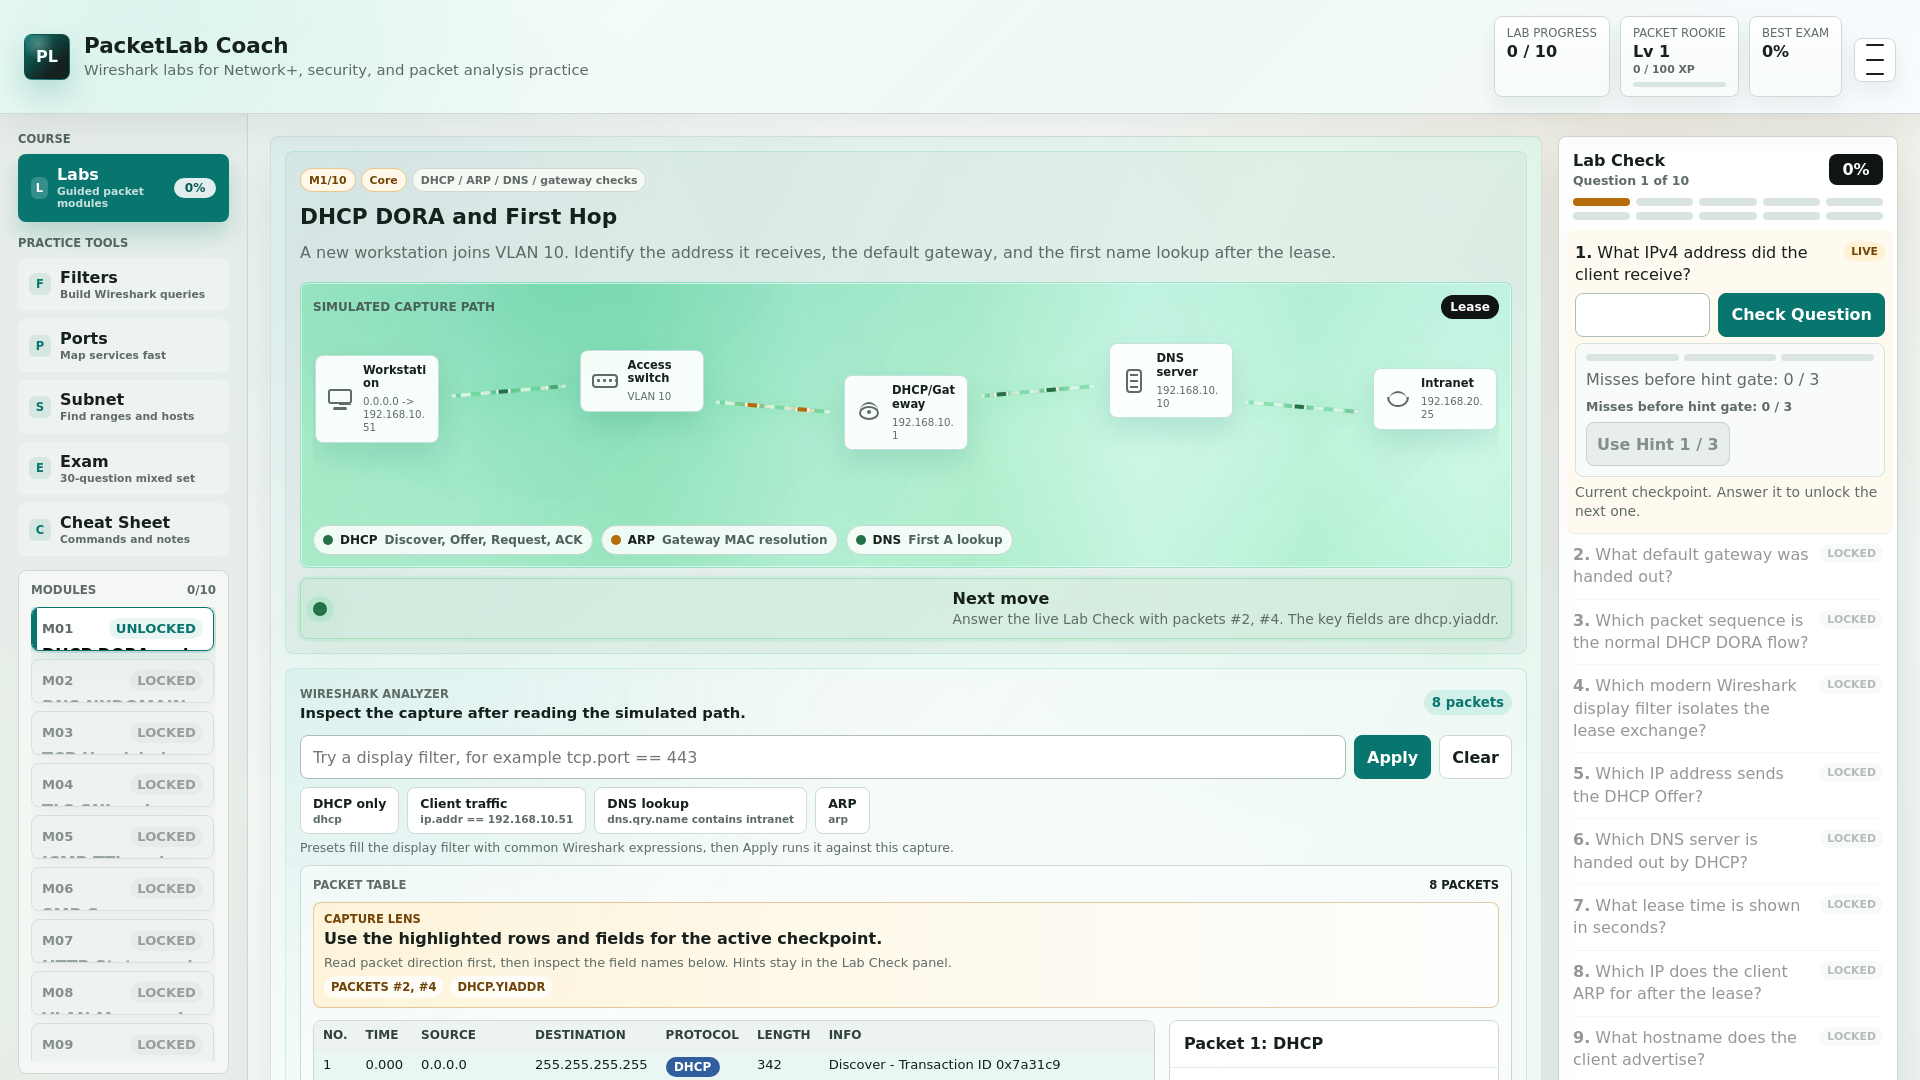Click locked question 5 about DHCP Offer
This screenshot has height=1080, width=1920.
[x=1728, y=785]
